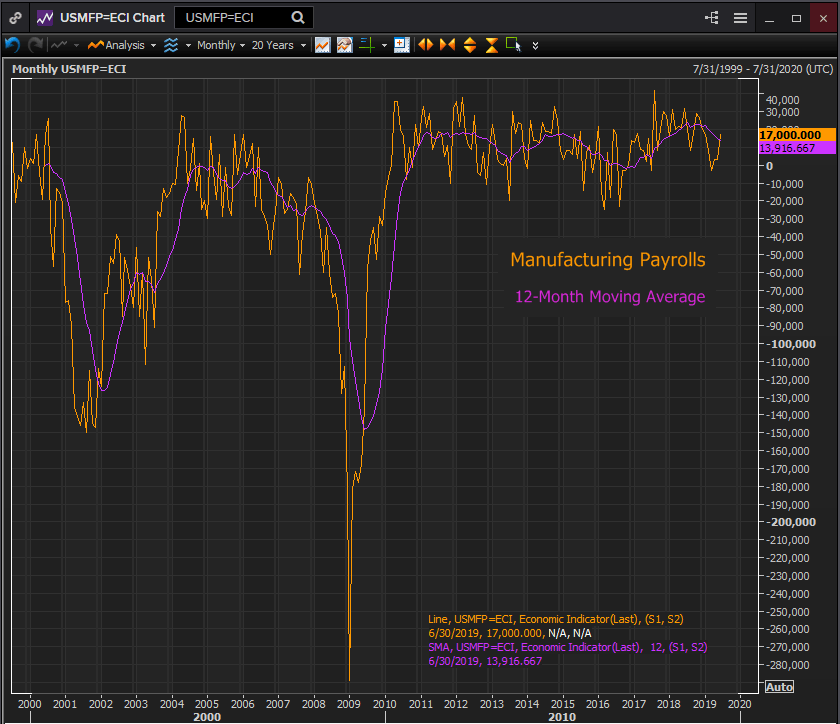Screen dimensions: 840x724
Task: Open the related-items tree icon
Action: (x=711, y=18)
